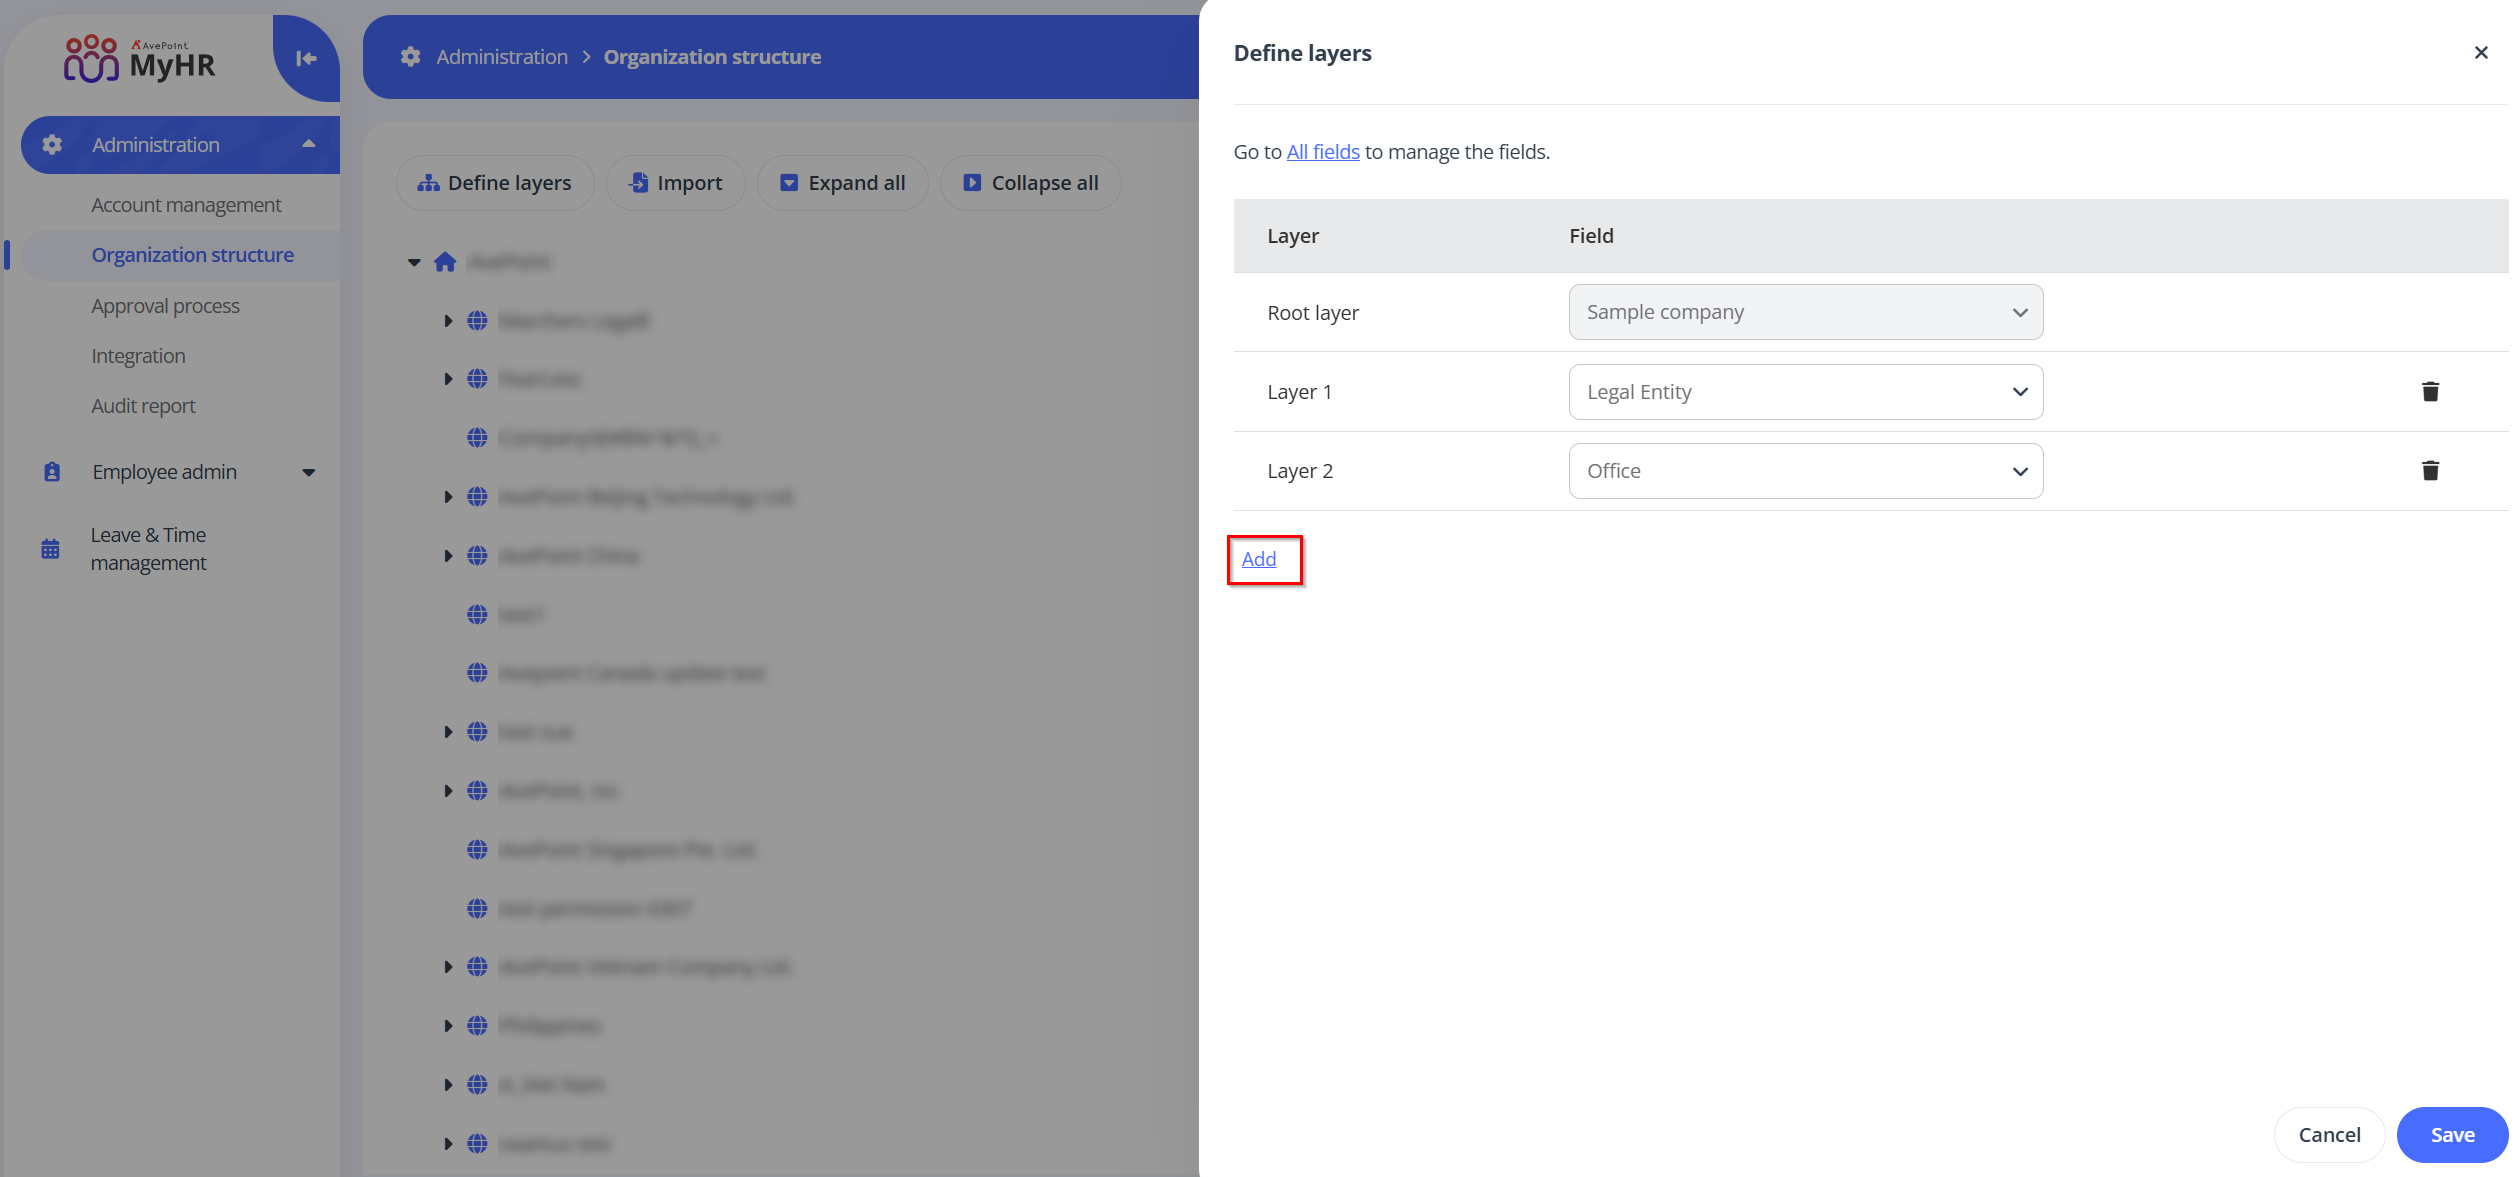Click the AvePoint MyHR logo
This screenshot has width=2519, height=1177.
click(140, 59)
